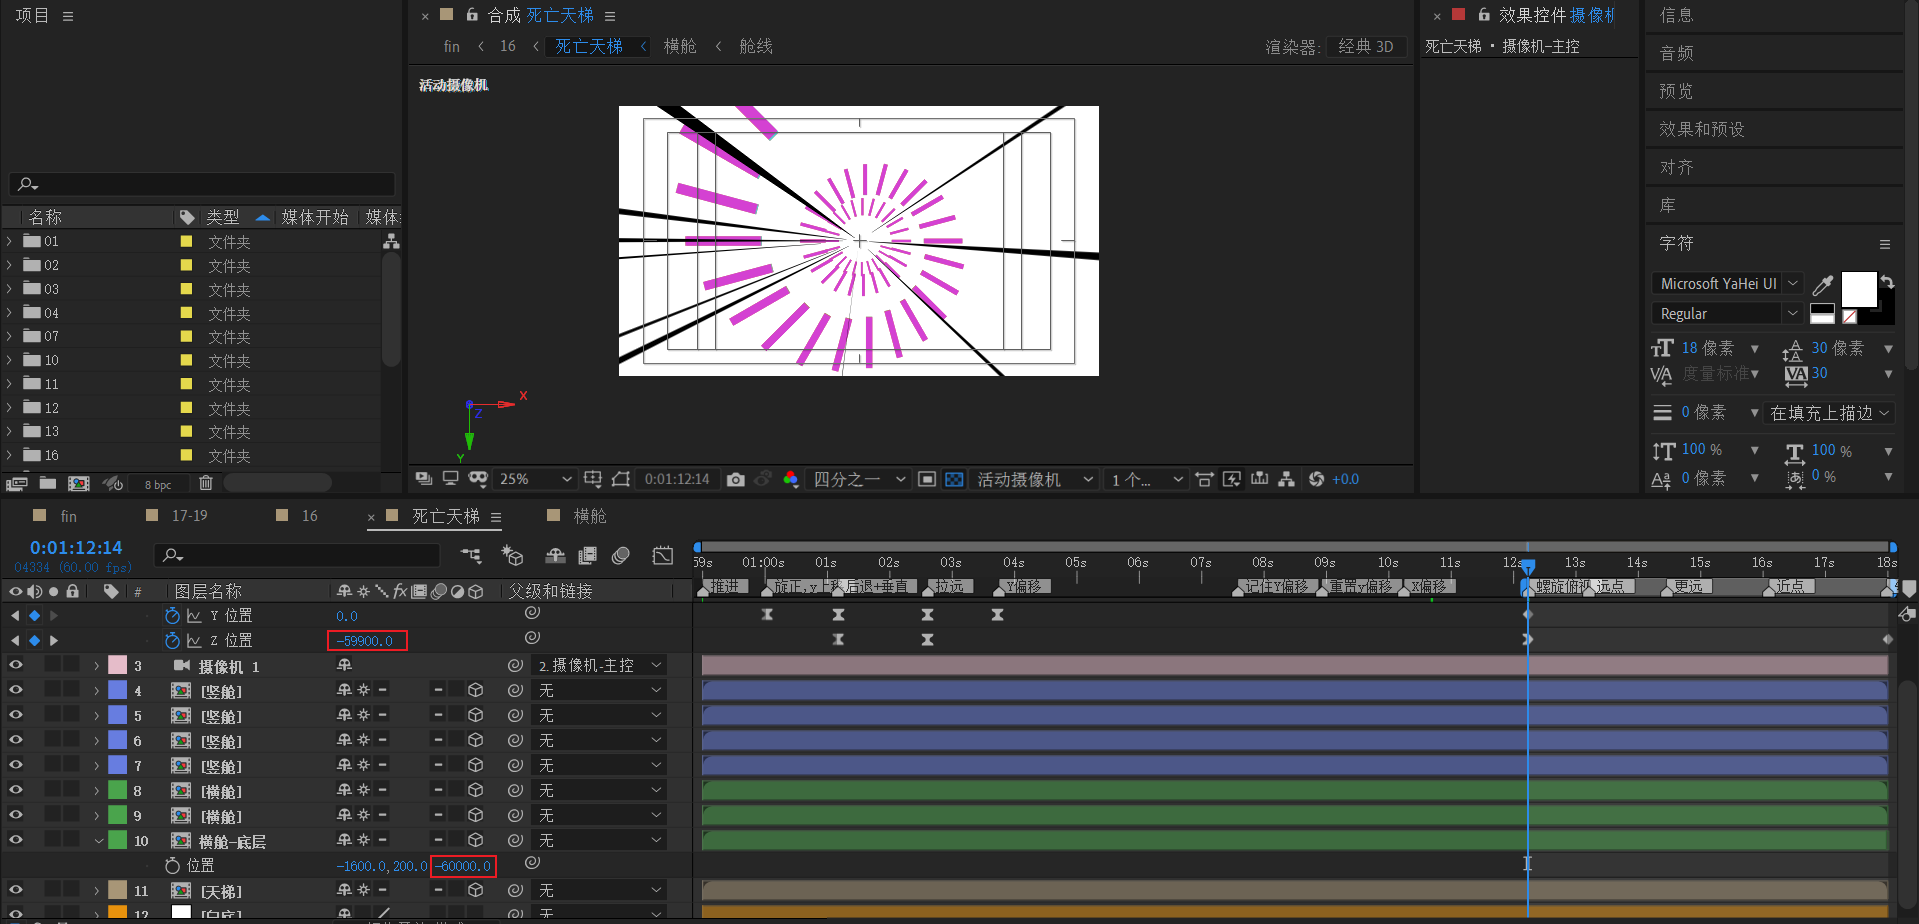
Task: Open the 四分之一 resolution dropdown
Action: pyautogui.click(x=859, y=479)
